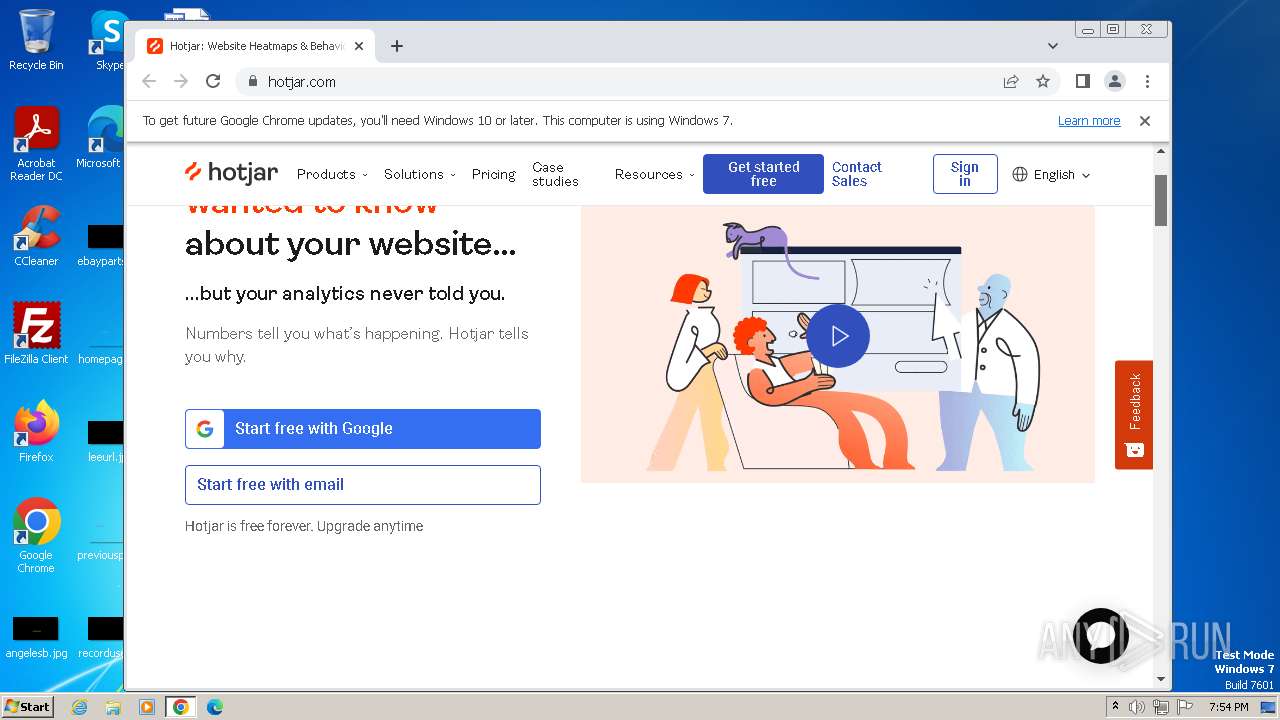Image resolution: width=1280 pixels, height=720 pixels.
Task: Open the Chrome side panel icon
Action: (1082, 81)
